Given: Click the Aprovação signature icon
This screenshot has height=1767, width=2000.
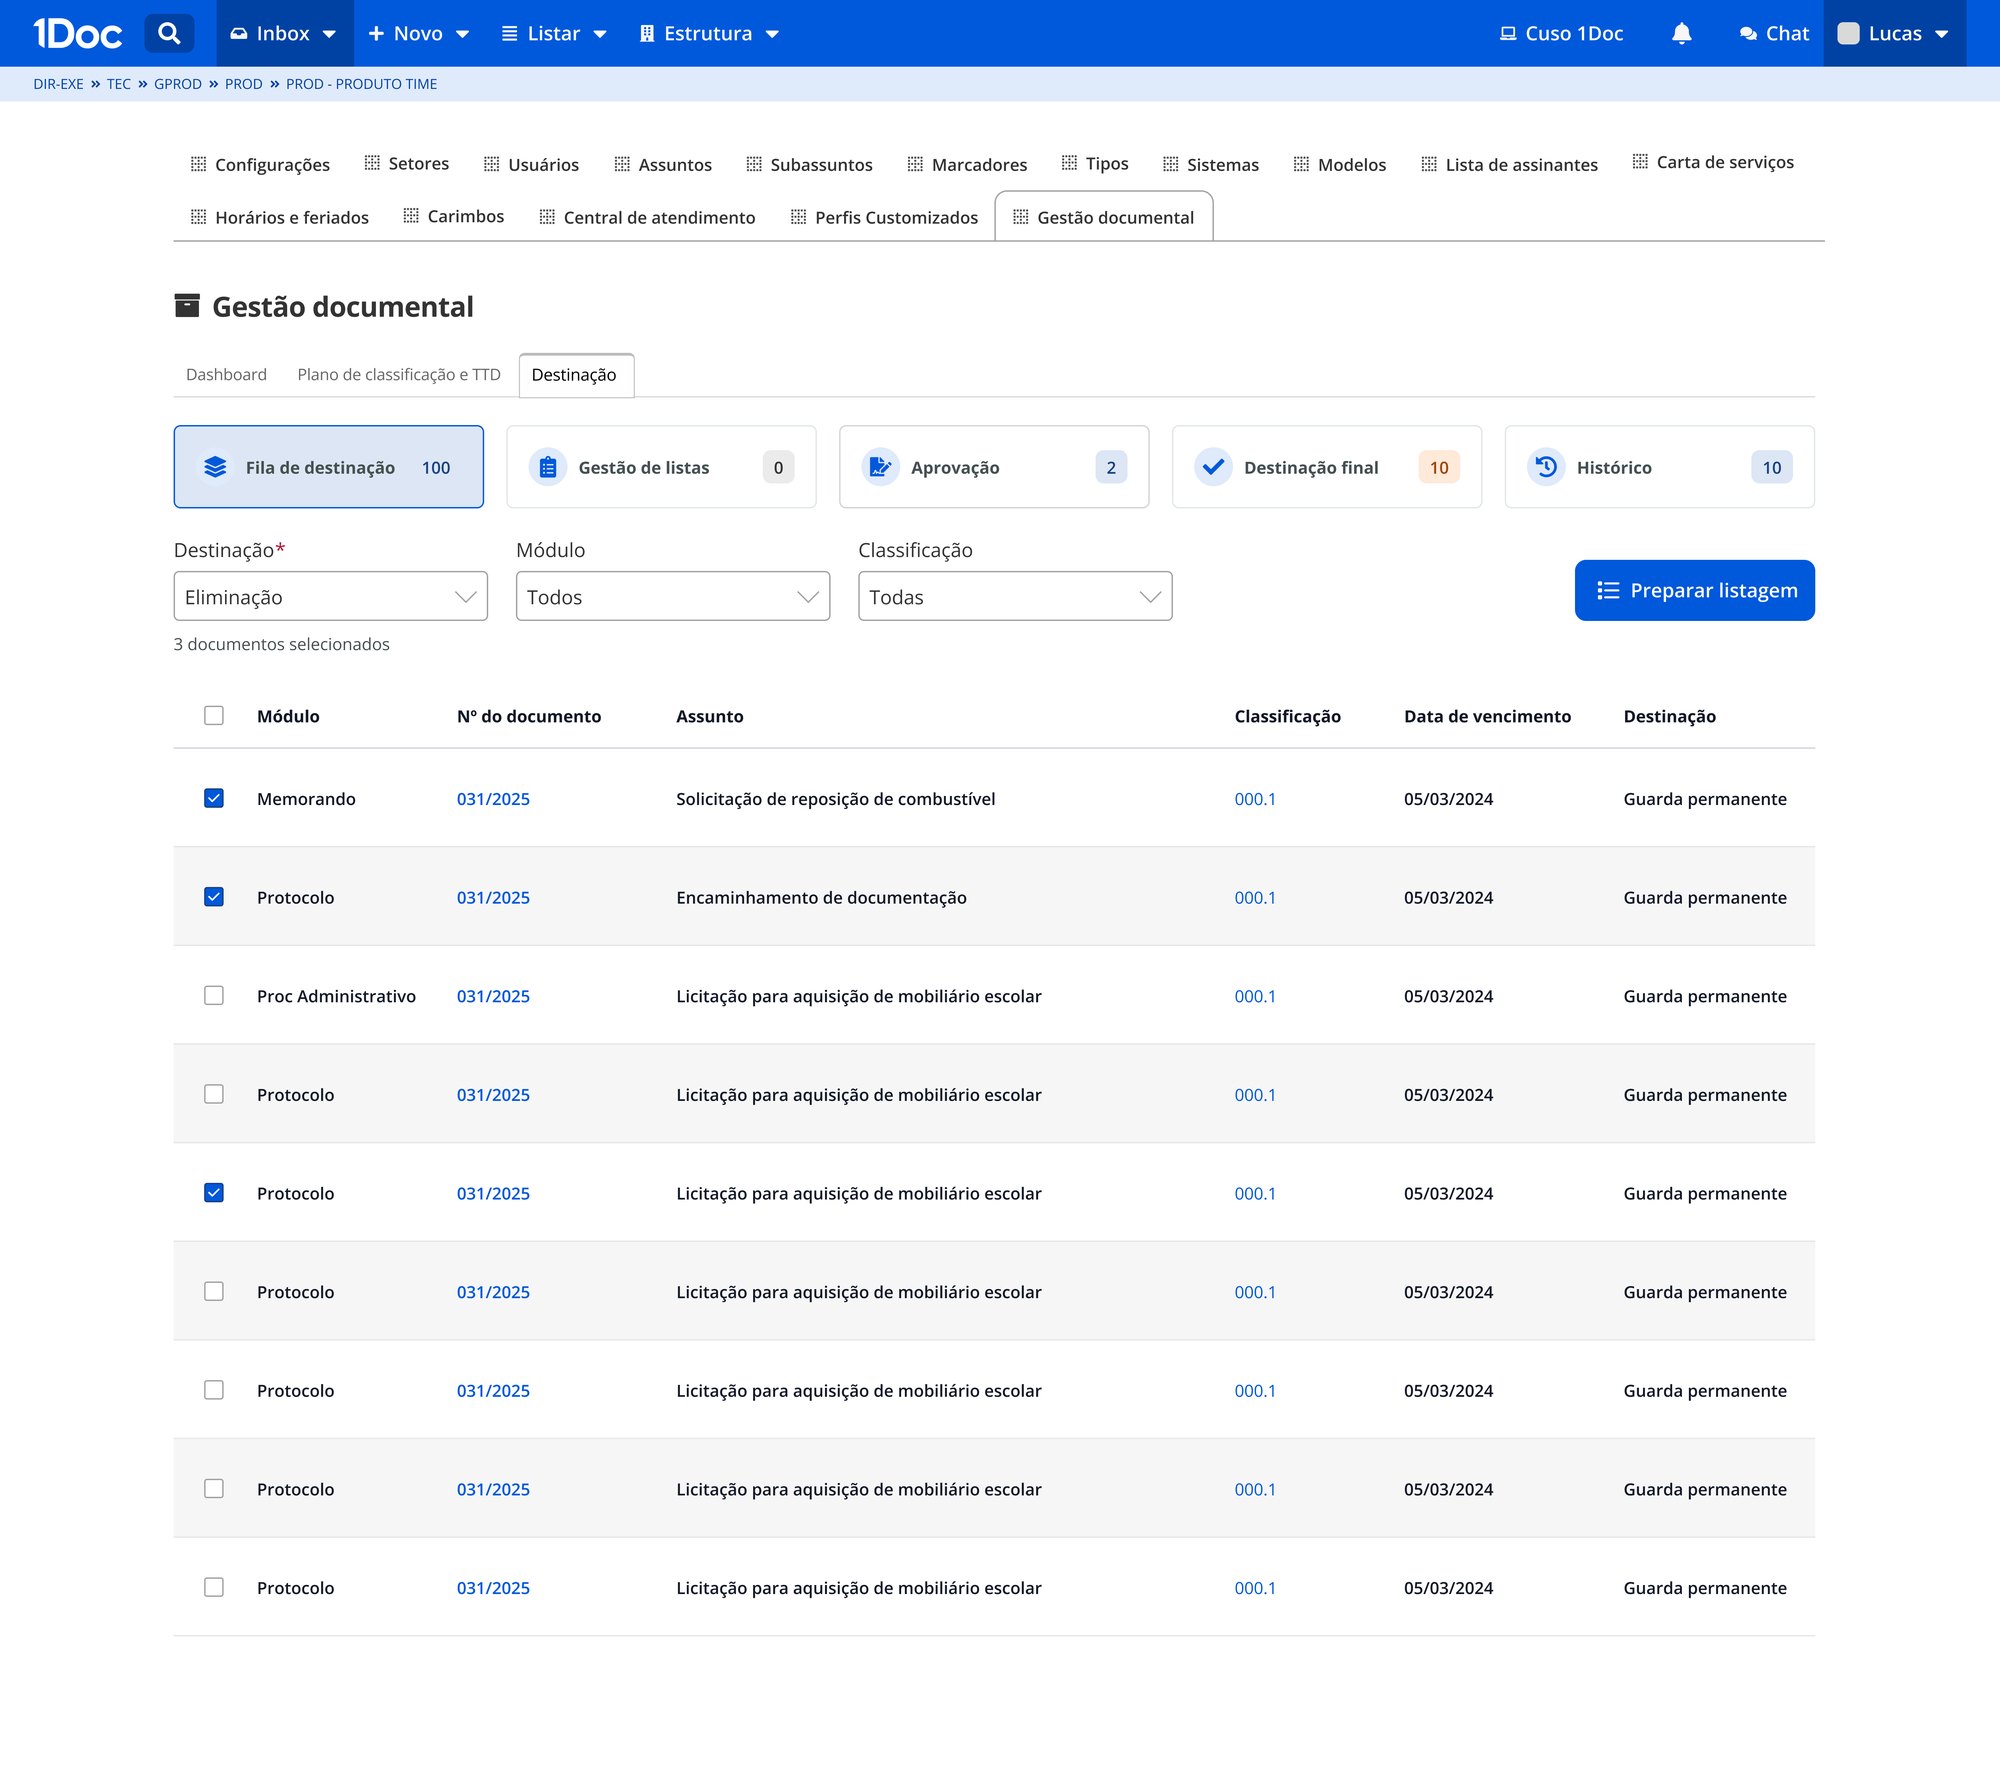Looking at the screenshot, I should pos(880,467).
